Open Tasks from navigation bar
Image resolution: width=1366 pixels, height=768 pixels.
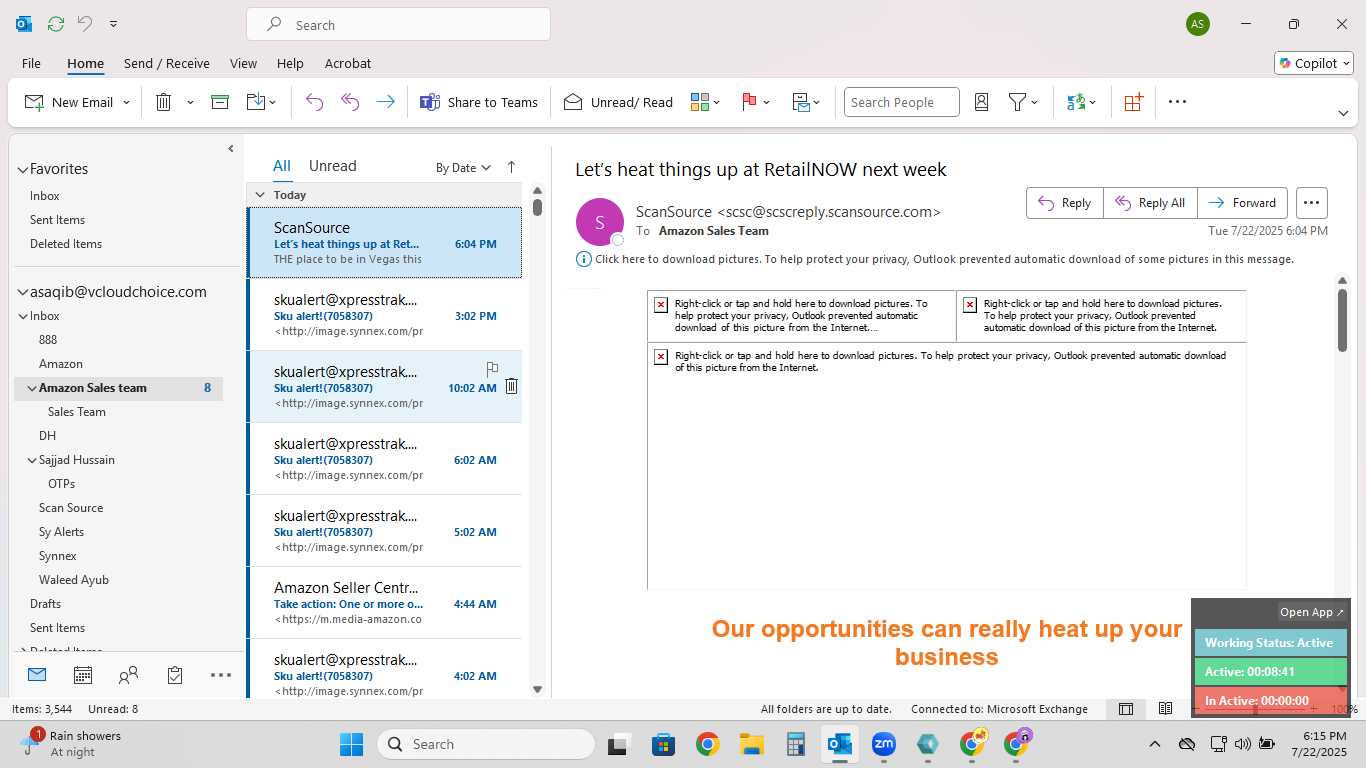(175, 676)
